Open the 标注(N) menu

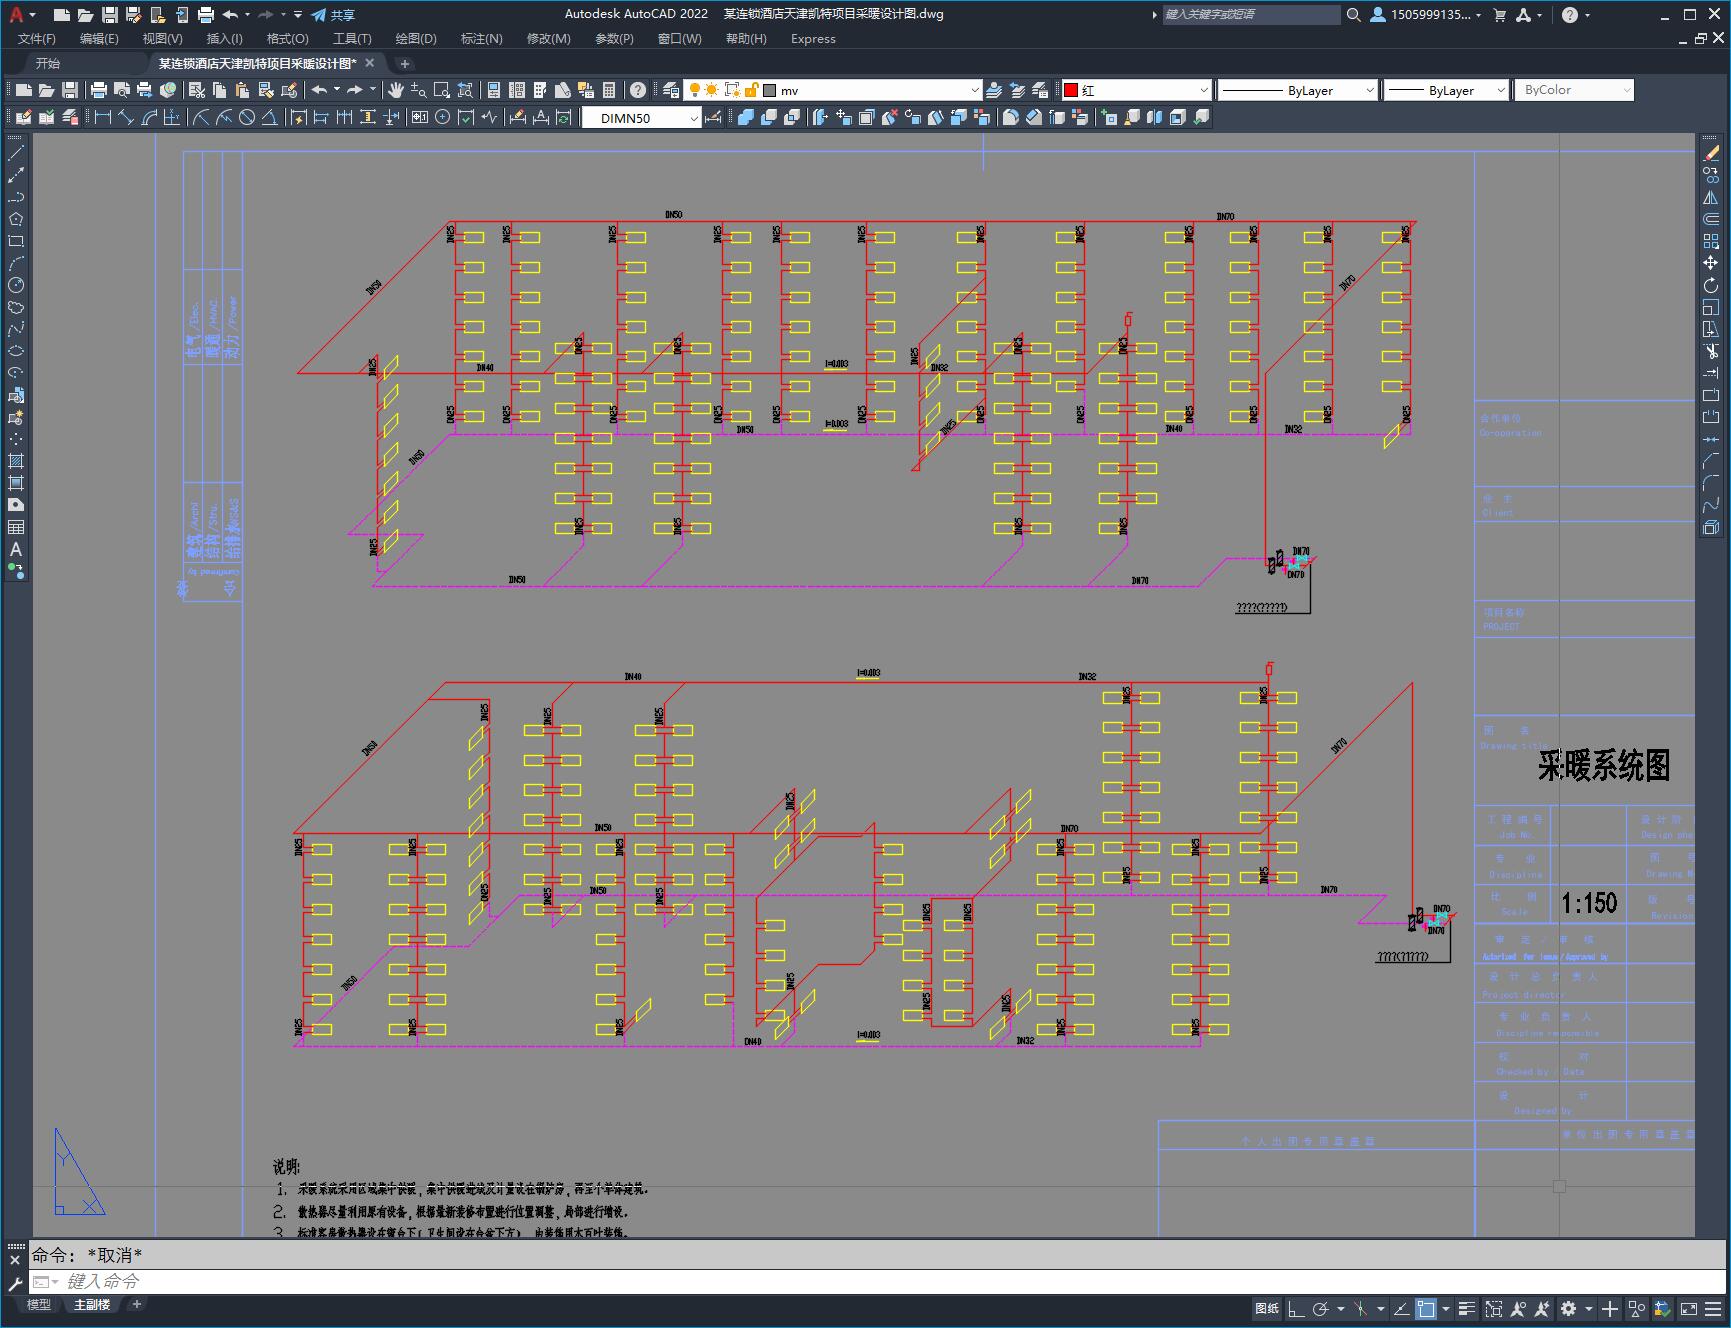[481, 39]
